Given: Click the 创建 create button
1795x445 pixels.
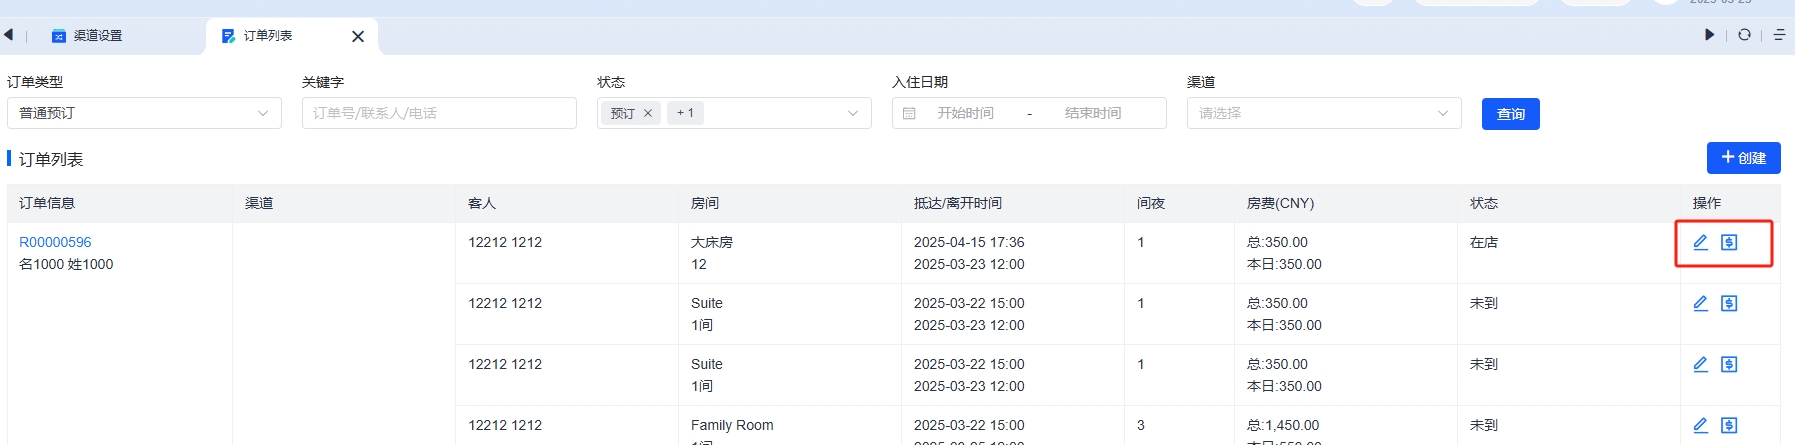Looking at the screenshot, I should point(1743,158).
